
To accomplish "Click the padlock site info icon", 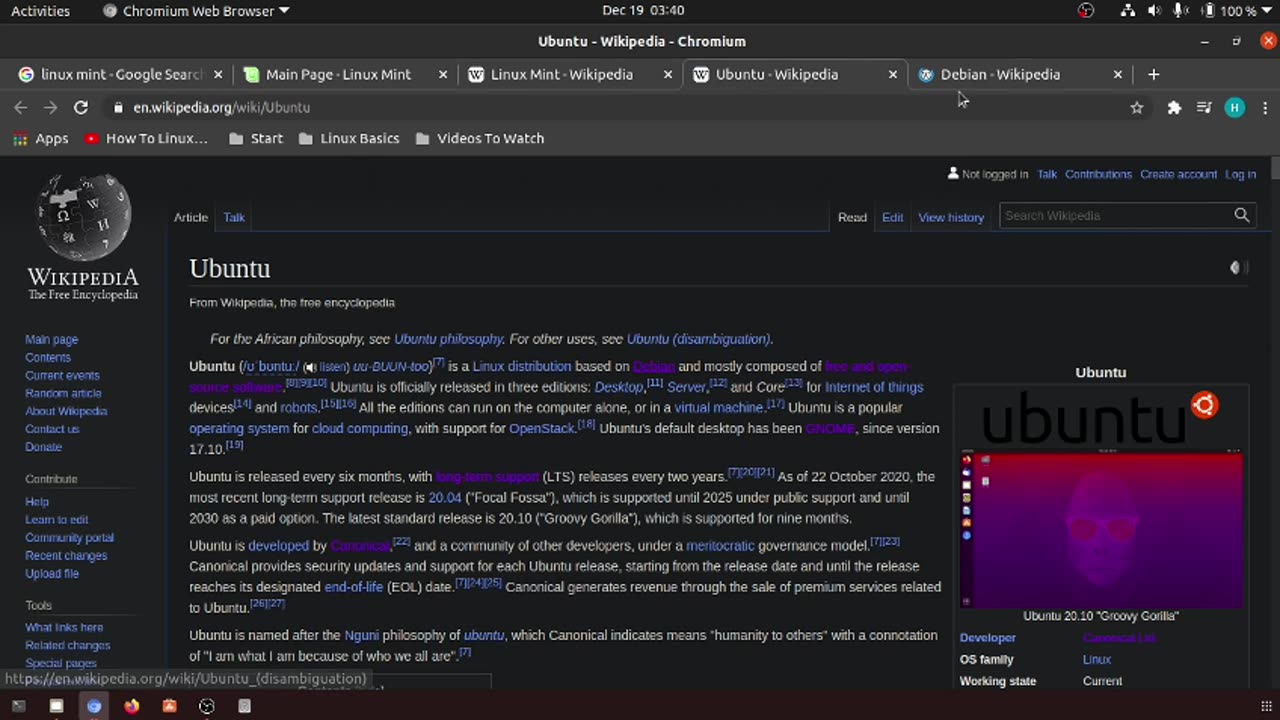I will point(118,107).
